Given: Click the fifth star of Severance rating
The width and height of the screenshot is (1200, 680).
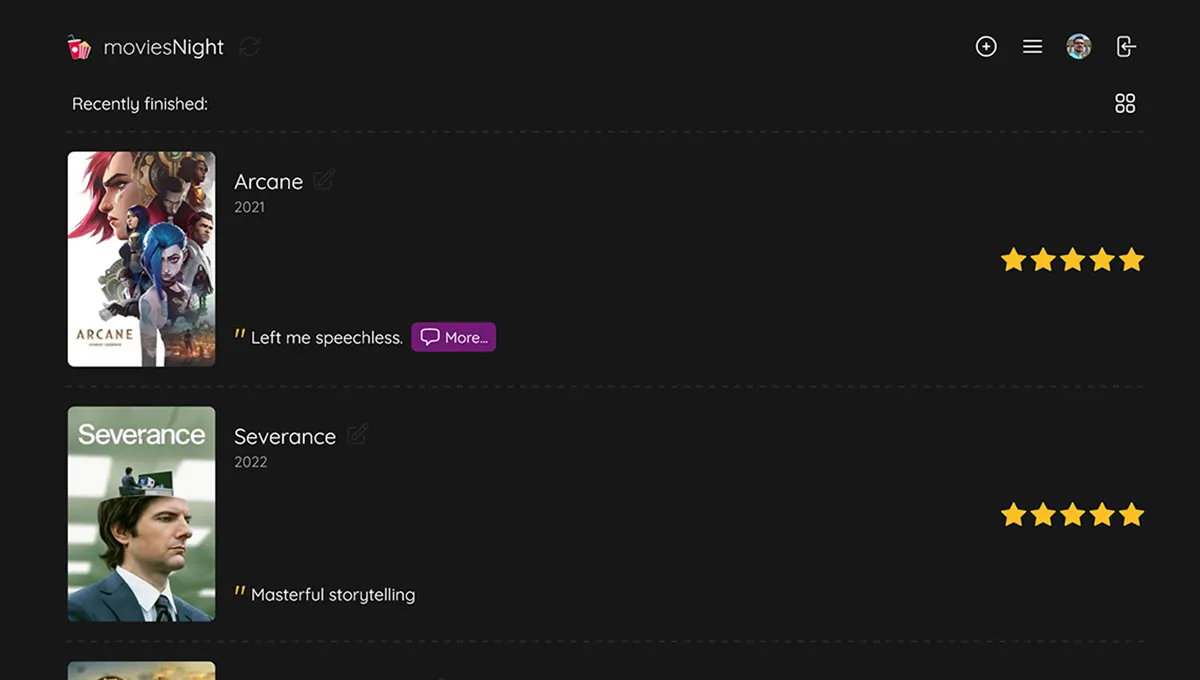Looking at the screenshot, I should (x=1131, y=515).
